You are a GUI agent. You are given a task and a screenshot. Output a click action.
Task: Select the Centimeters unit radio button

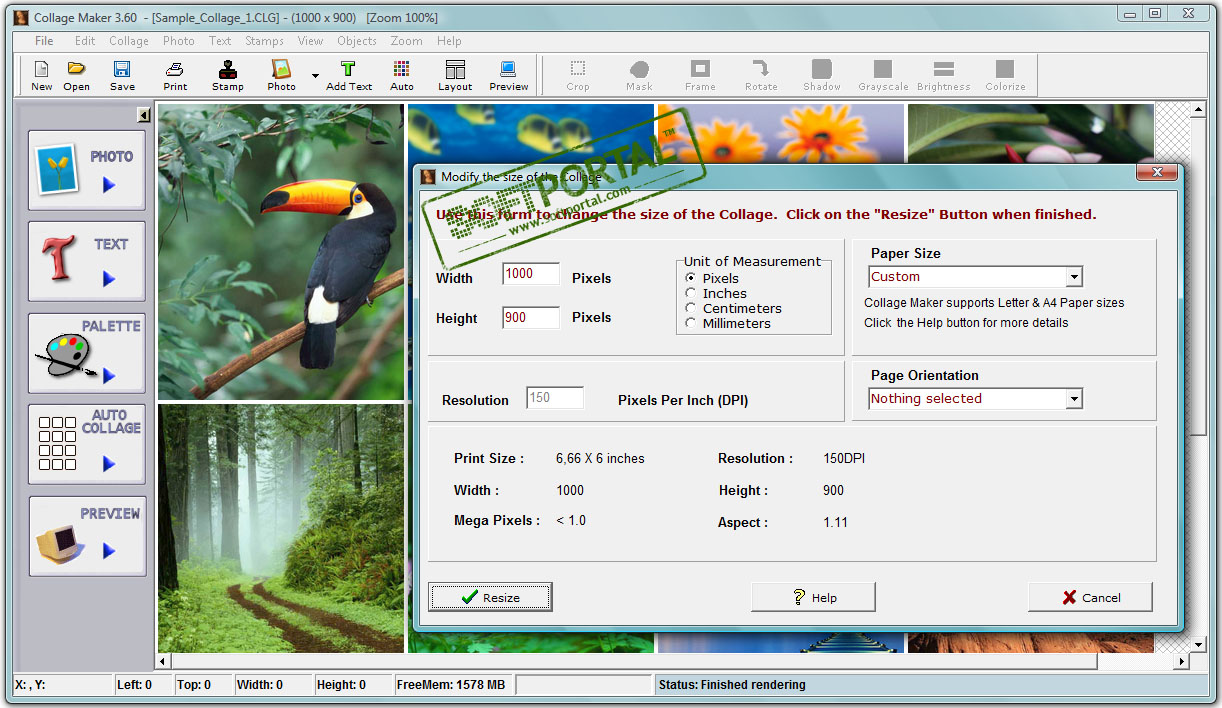tap(690, 308)
